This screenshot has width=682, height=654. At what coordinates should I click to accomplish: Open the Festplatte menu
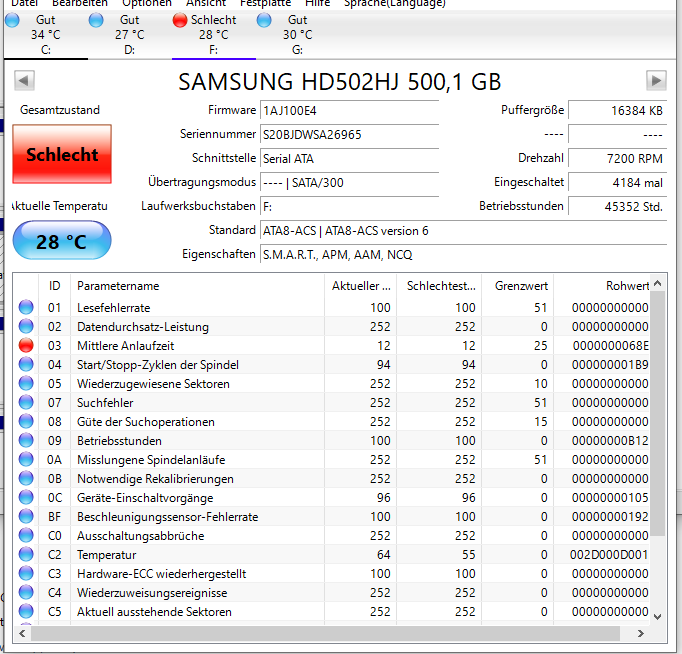[265, 3]
